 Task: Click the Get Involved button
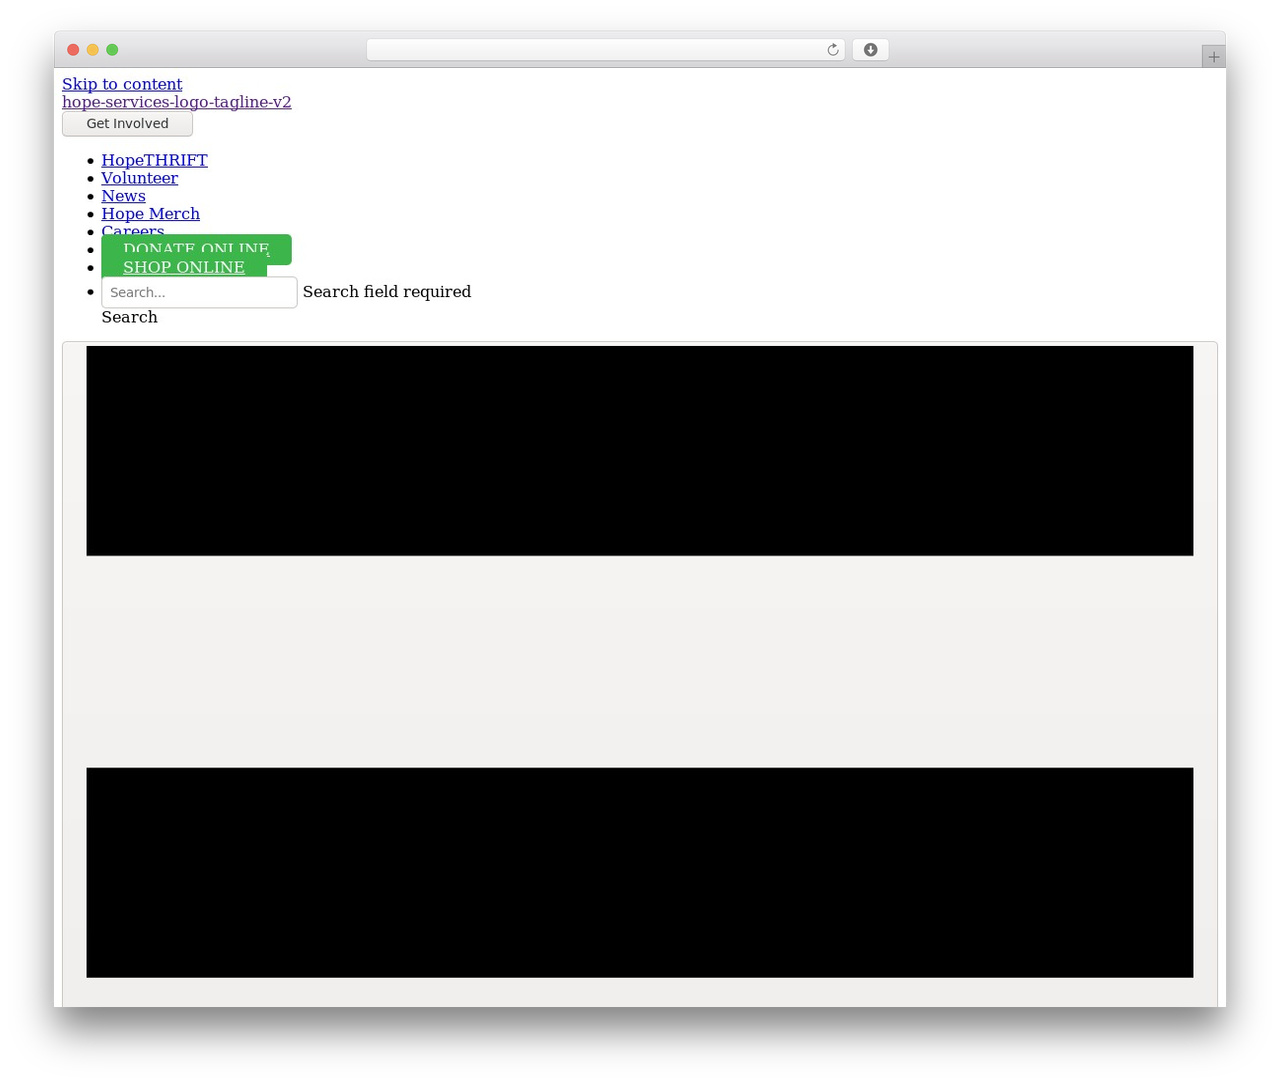pyautogui.click(x=127, y=124)
